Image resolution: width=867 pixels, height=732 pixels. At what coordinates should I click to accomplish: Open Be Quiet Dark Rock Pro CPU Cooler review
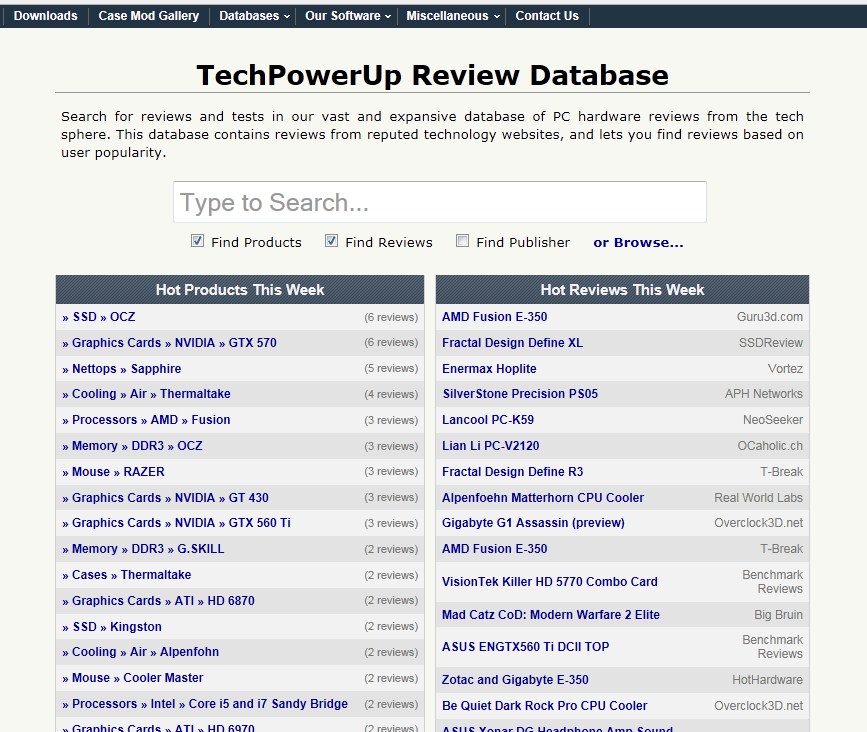545,705
